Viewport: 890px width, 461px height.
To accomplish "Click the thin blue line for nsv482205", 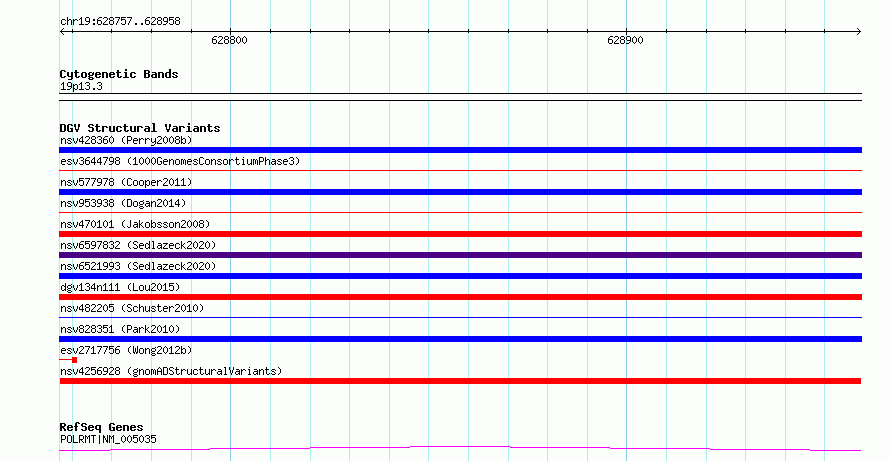I will (460, 317).
